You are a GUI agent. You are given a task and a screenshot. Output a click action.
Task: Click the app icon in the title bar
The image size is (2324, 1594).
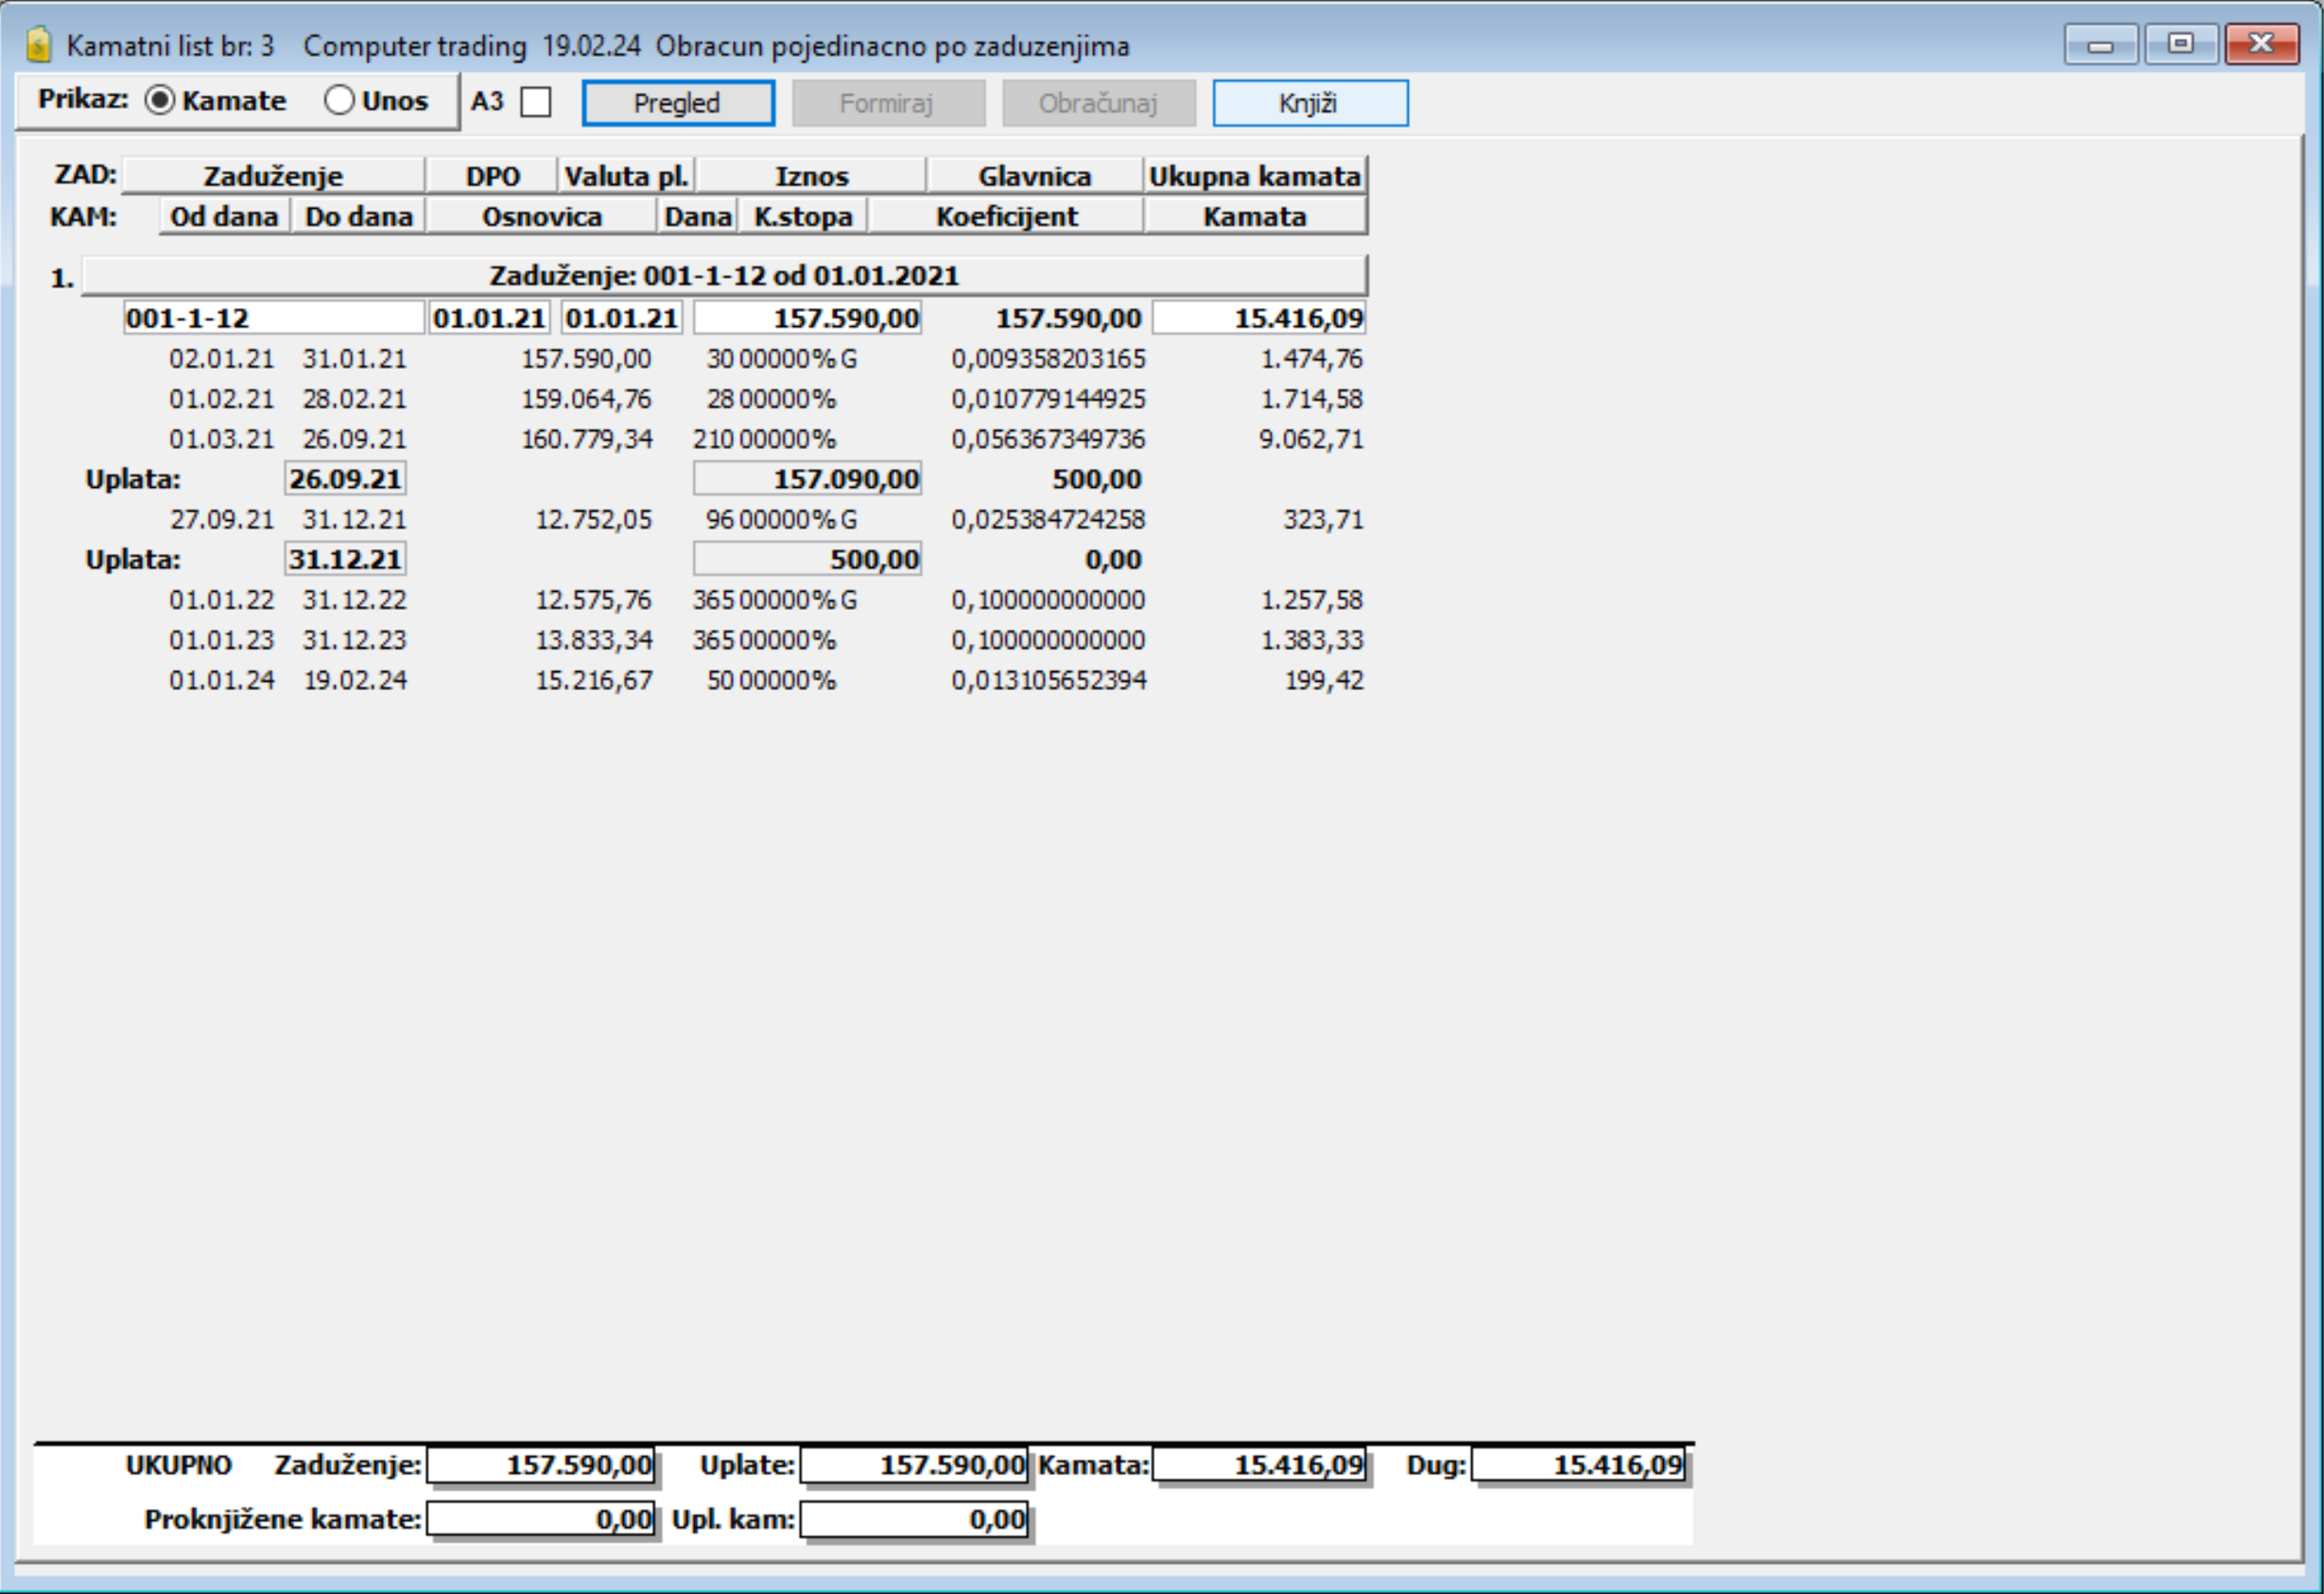[x=38, y=45]
